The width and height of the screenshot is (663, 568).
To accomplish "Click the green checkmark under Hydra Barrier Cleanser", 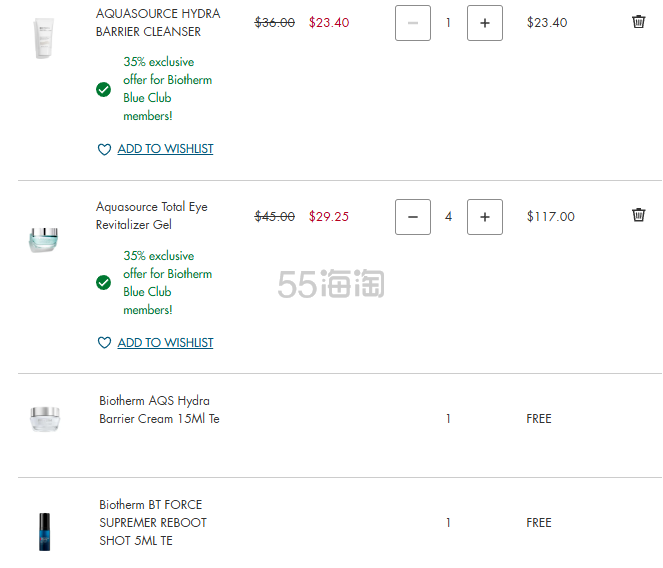I will pyautogui.click(x=103, y=89).
